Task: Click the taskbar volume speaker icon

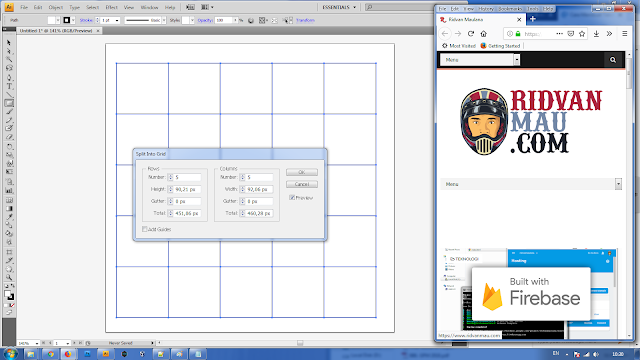Action: pyautogui.click(x=596, y=354)
